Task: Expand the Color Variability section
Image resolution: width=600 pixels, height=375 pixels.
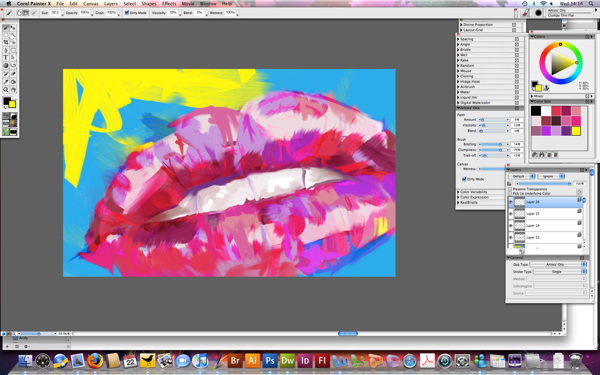Action: coord(458,192)
